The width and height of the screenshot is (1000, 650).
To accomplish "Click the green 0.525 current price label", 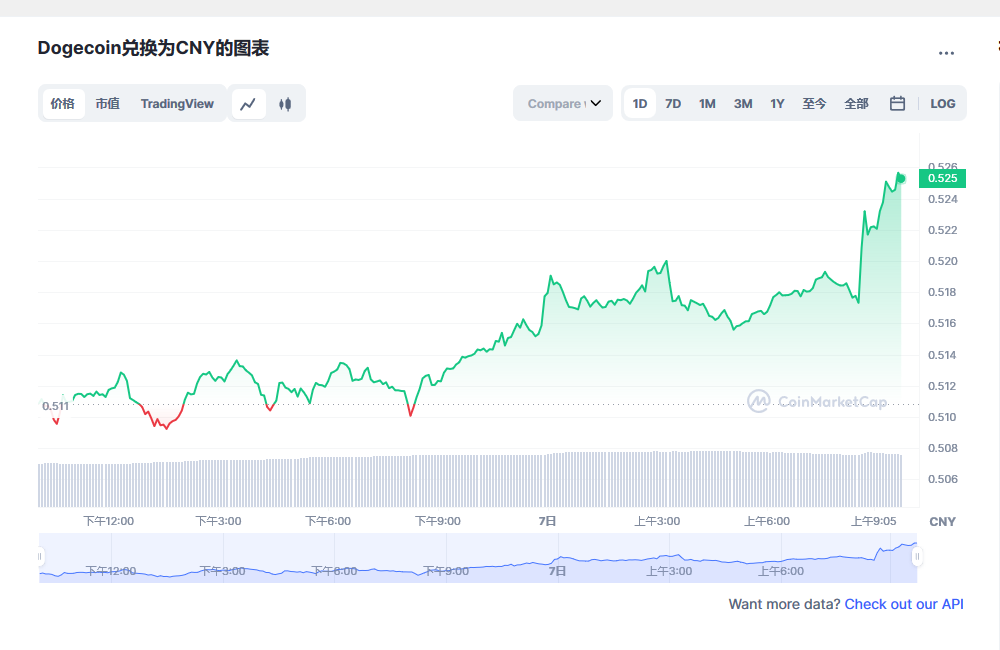I will [x=942, y=178].
